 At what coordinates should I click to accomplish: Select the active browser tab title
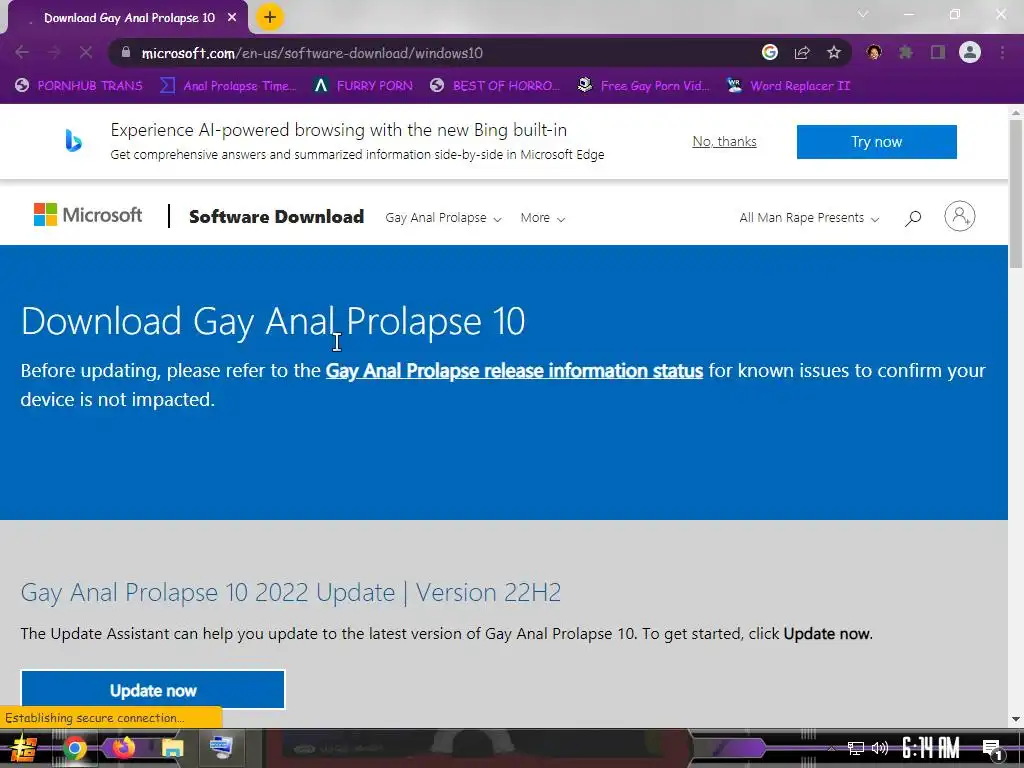(x=129, y=18)
